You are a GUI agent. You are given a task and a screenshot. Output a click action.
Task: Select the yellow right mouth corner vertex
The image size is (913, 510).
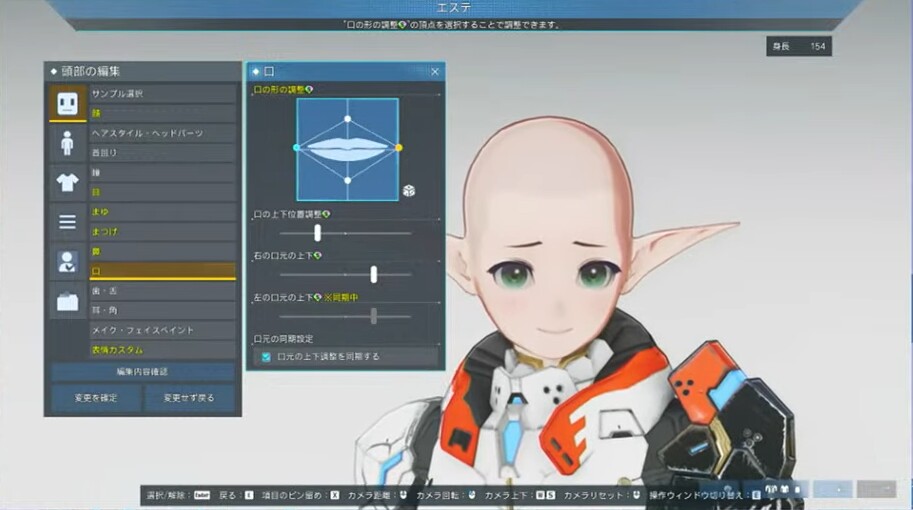tap(399, 148)
